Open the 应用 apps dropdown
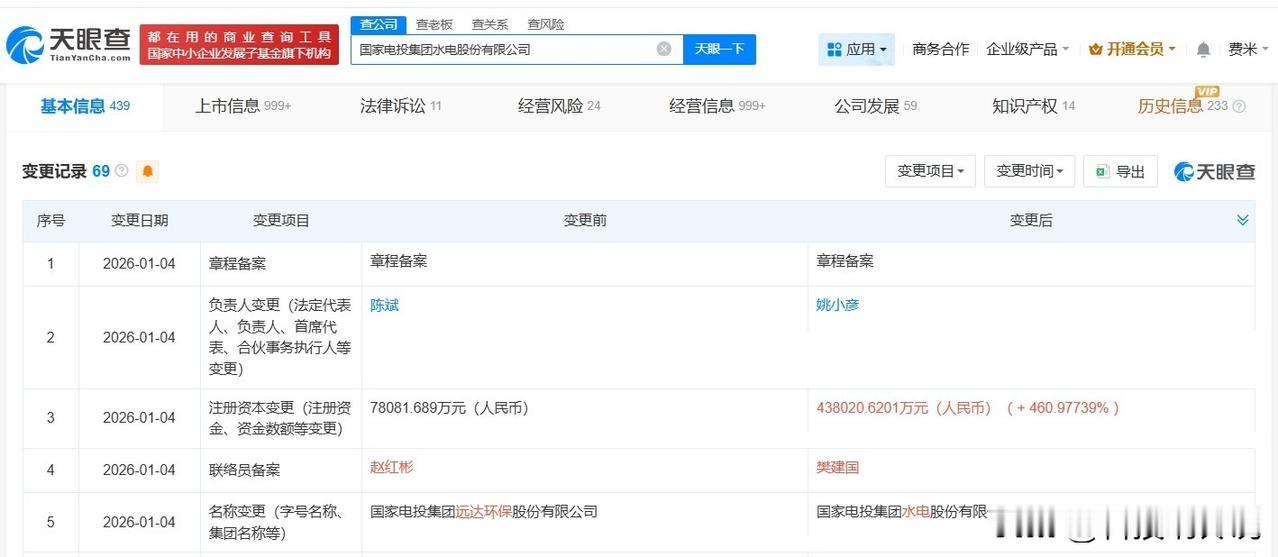The image size is (1278, 557). click(856, 49)
